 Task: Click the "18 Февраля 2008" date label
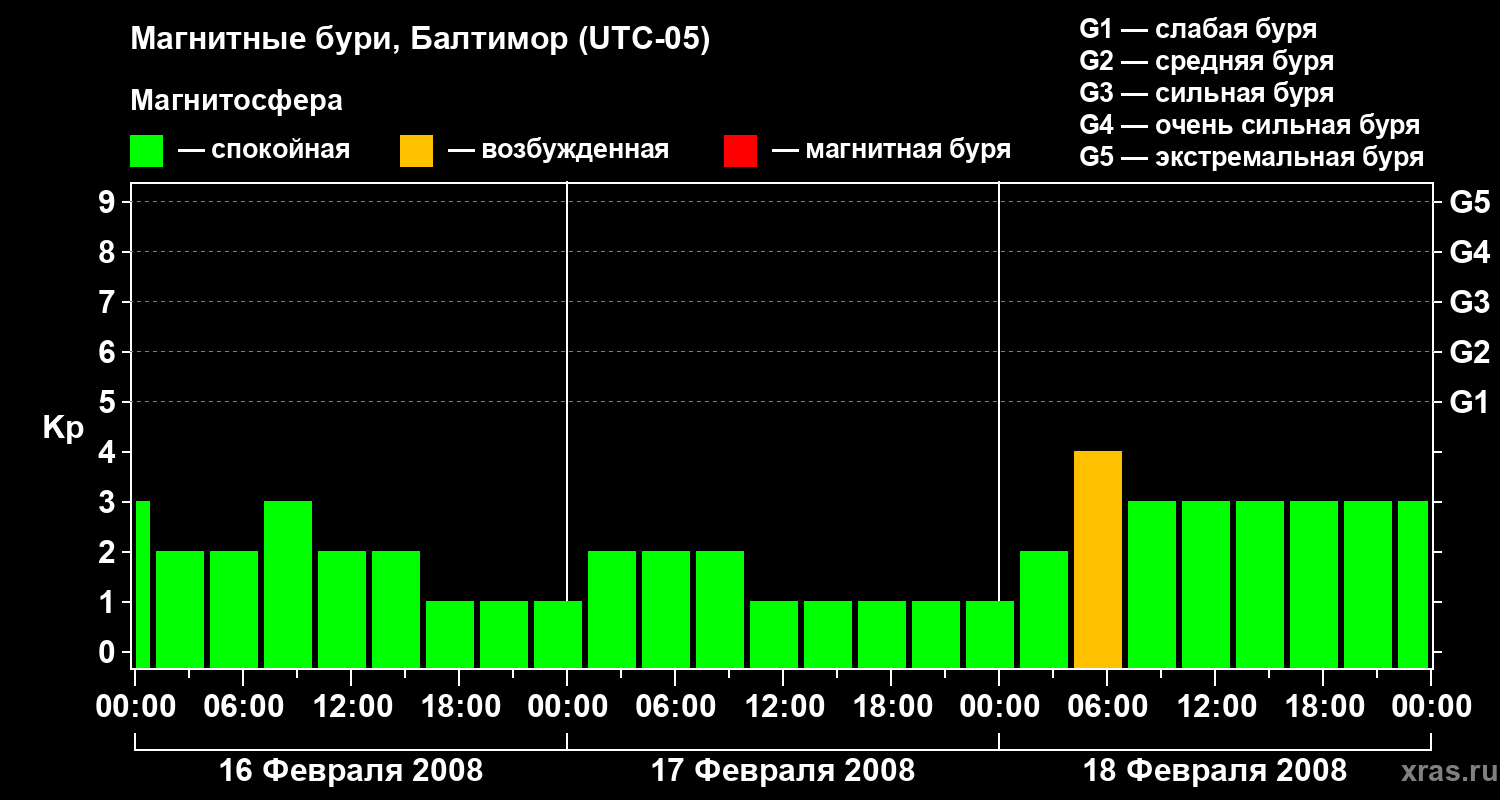(1215, 771)
